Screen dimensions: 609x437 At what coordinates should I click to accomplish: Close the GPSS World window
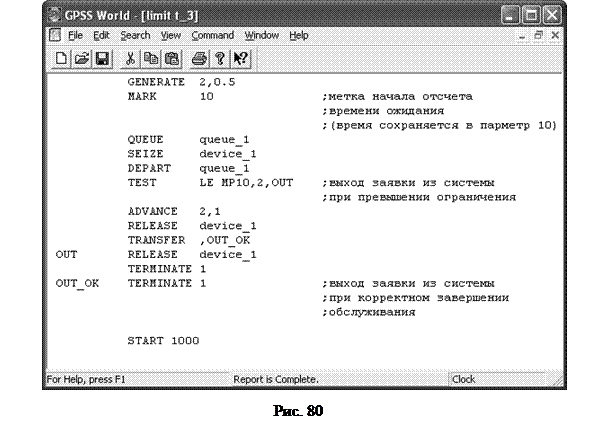pyautogui.click(x=552, y=15)
